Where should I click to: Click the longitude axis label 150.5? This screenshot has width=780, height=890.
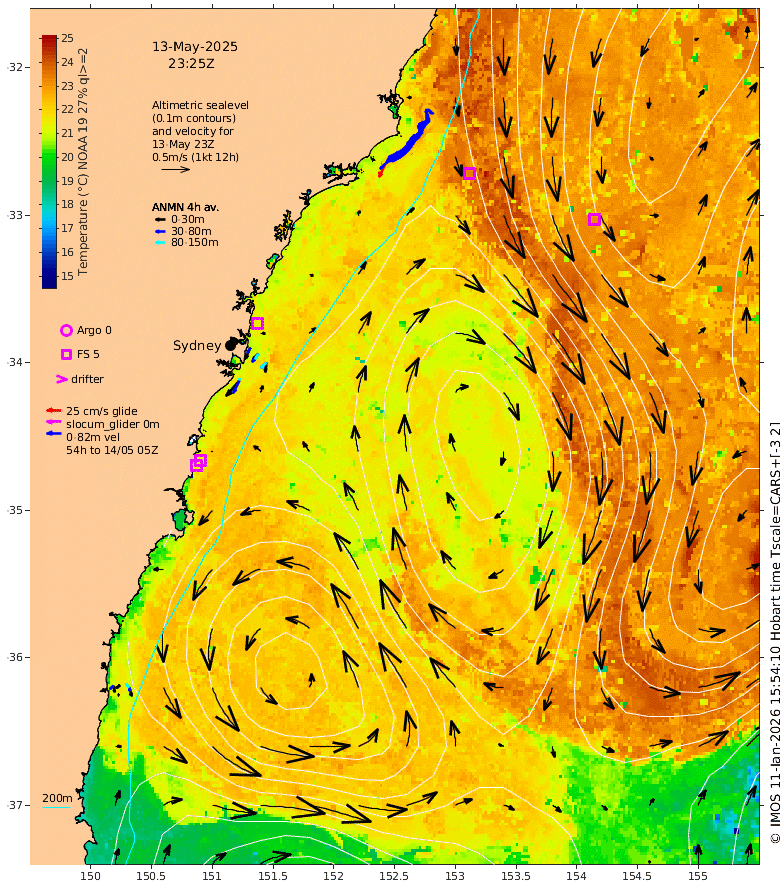(151, 876)
